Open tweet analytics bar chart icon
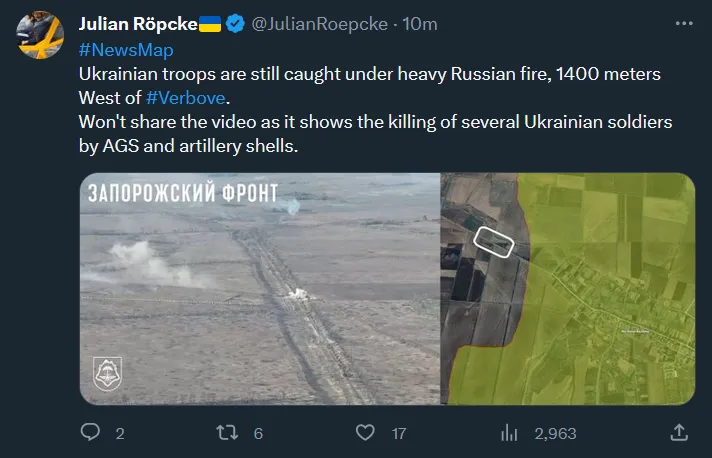The width and height of the screenshot is (712, 458). click(509, 433)
